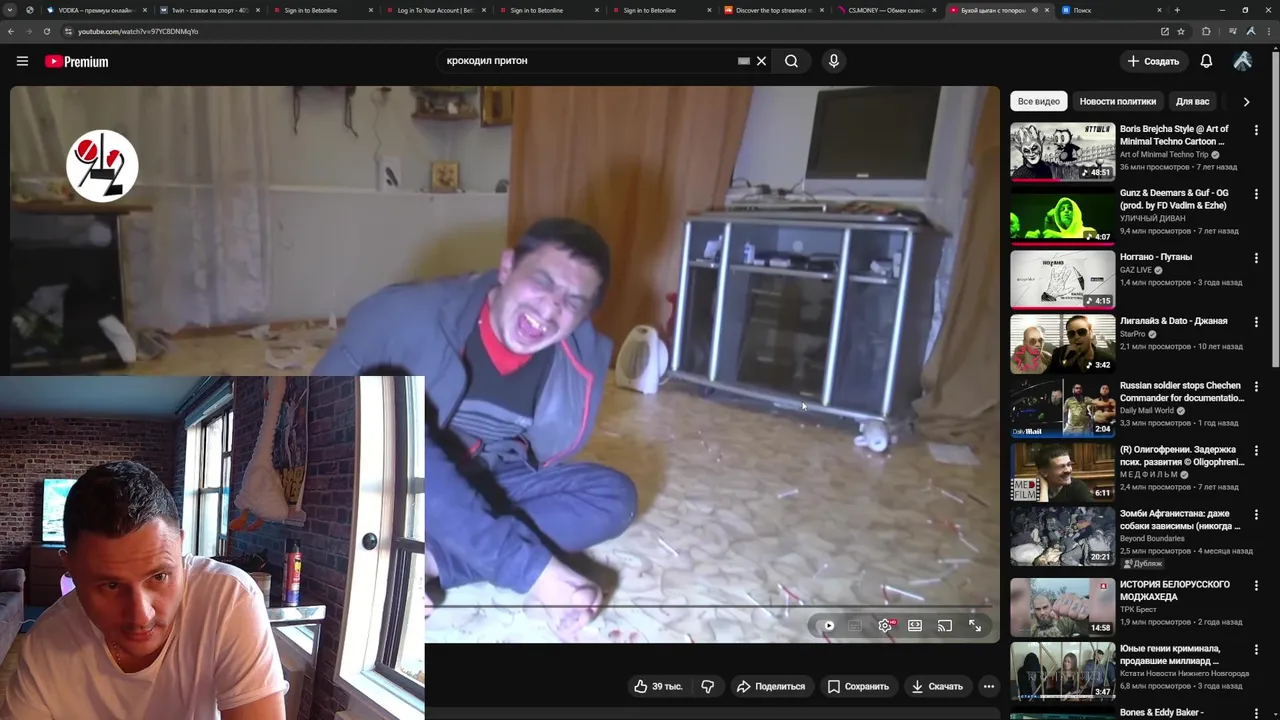
Task: Switch to the 1win browser tab
Action: [209, 10]
